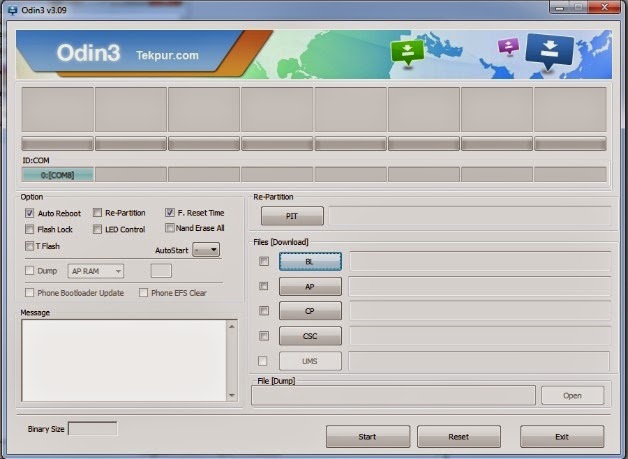Click the UMS button
Image resolution: width=628 pixels, height=459 pixels.
click(x=310, y=361)
